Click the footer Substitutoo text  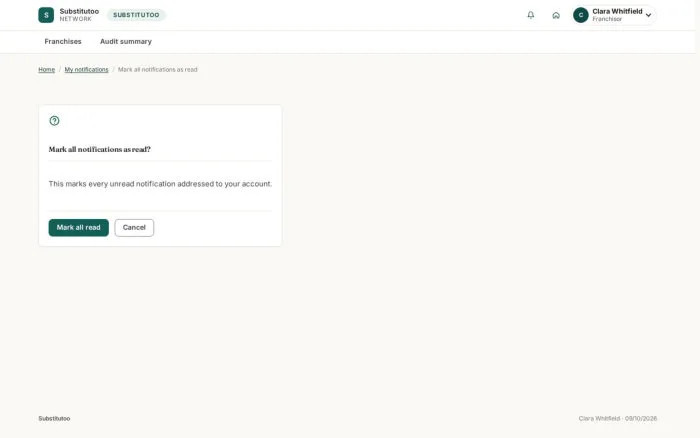(x=54, y=418)
